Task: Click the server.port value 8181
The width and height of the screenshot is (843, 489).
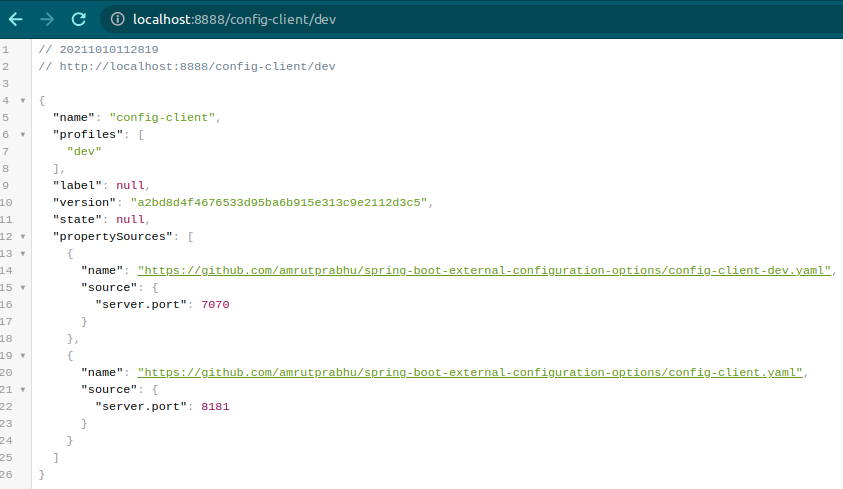Action: tap(215, 407)
